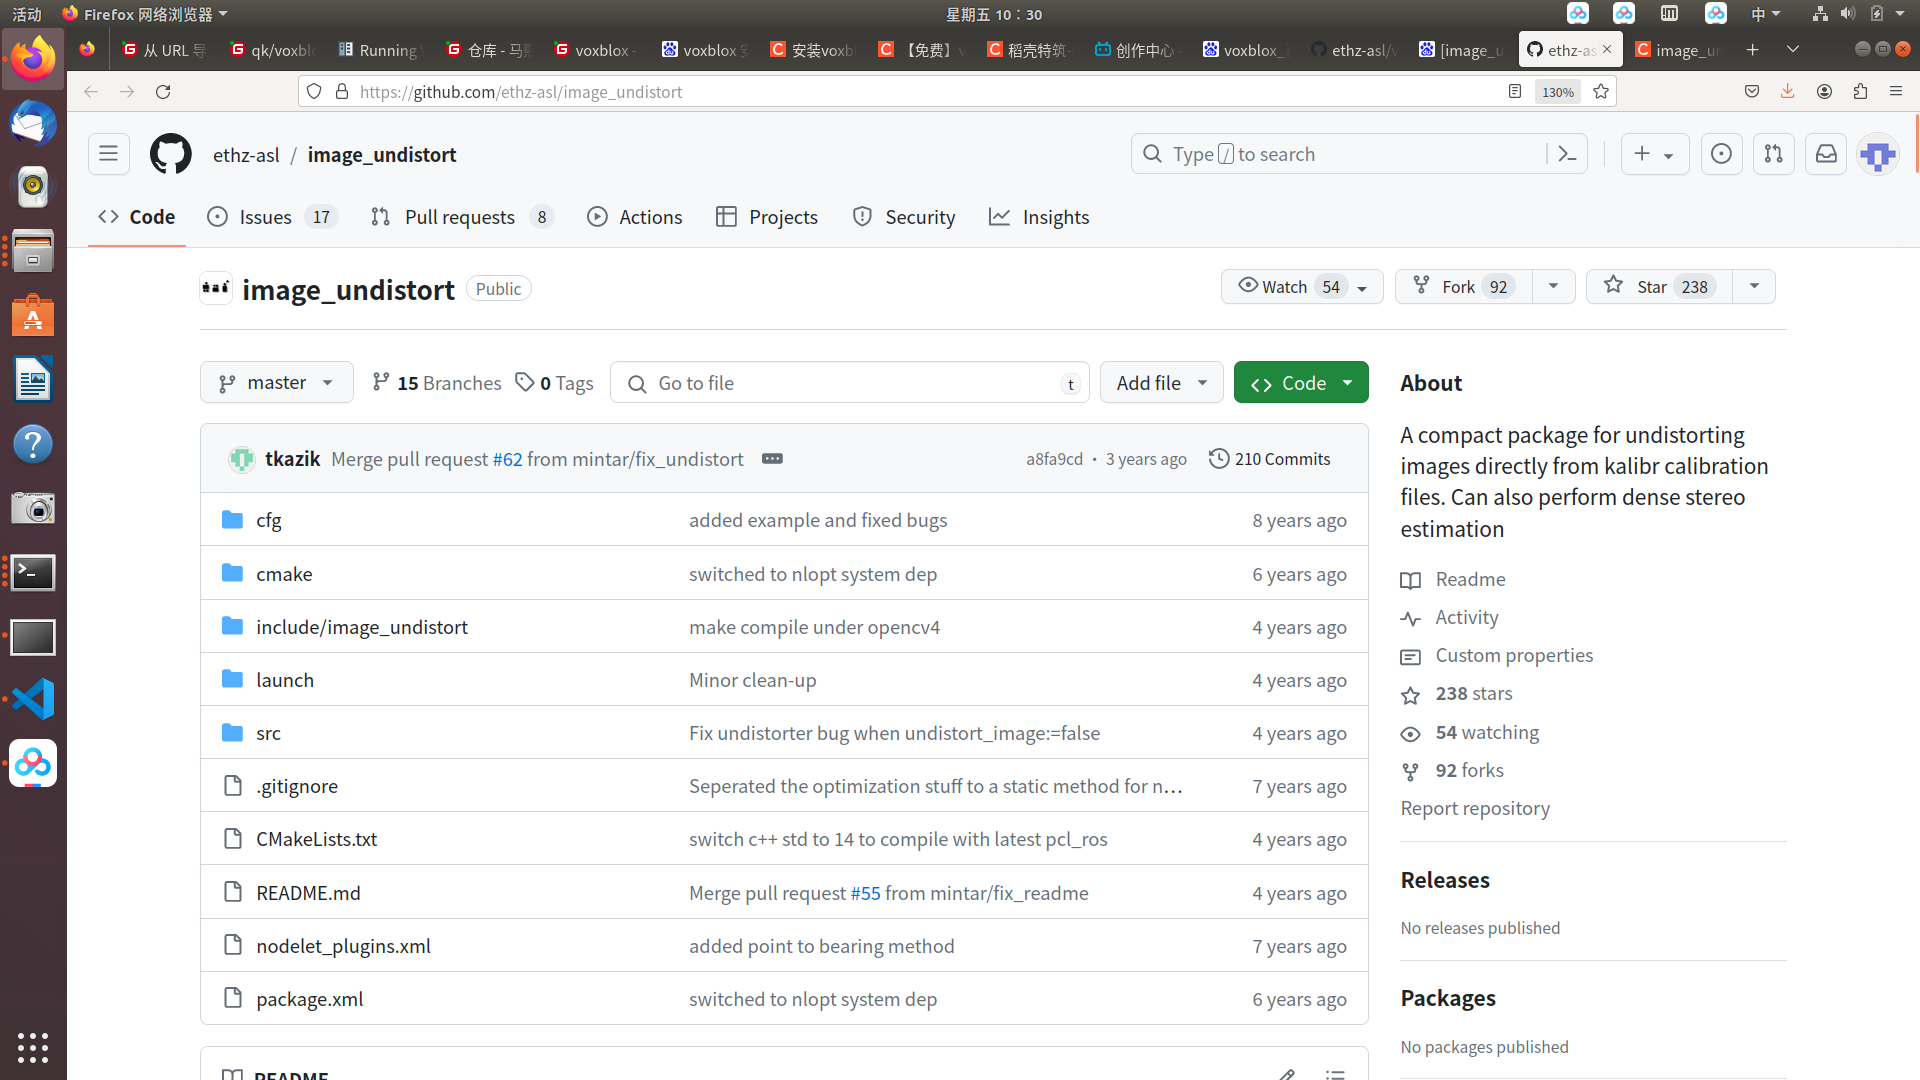Edit README with the pencil icon
The height and width of the screenshot is (1080, 1920).
tap(1287, 1074)
